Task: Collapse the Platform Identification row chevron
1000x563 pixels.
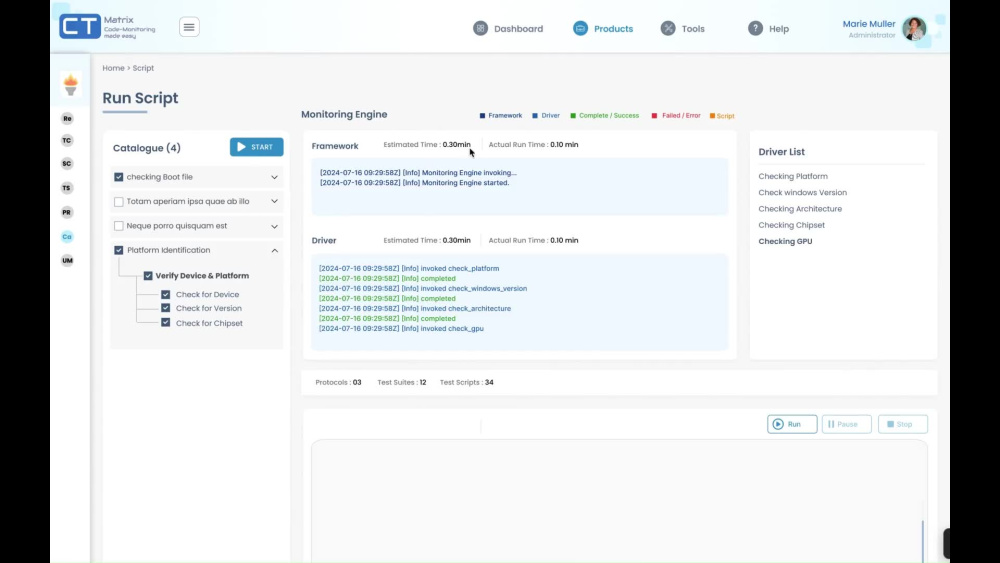Action: point(275,251)
